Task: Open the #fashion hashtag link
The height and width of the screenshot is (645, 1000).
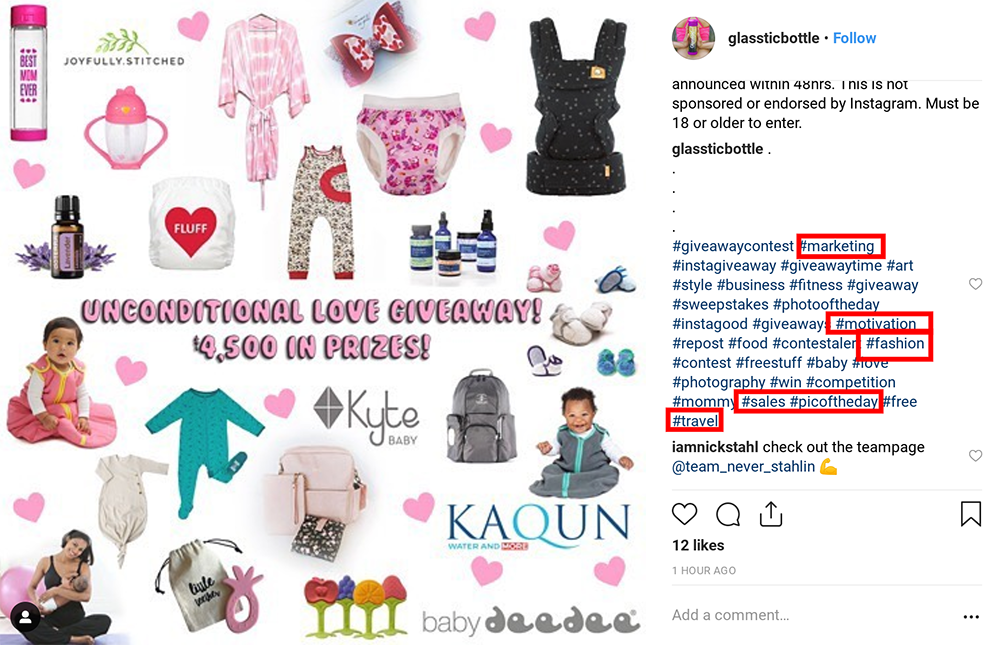Action: click(895, 343)
